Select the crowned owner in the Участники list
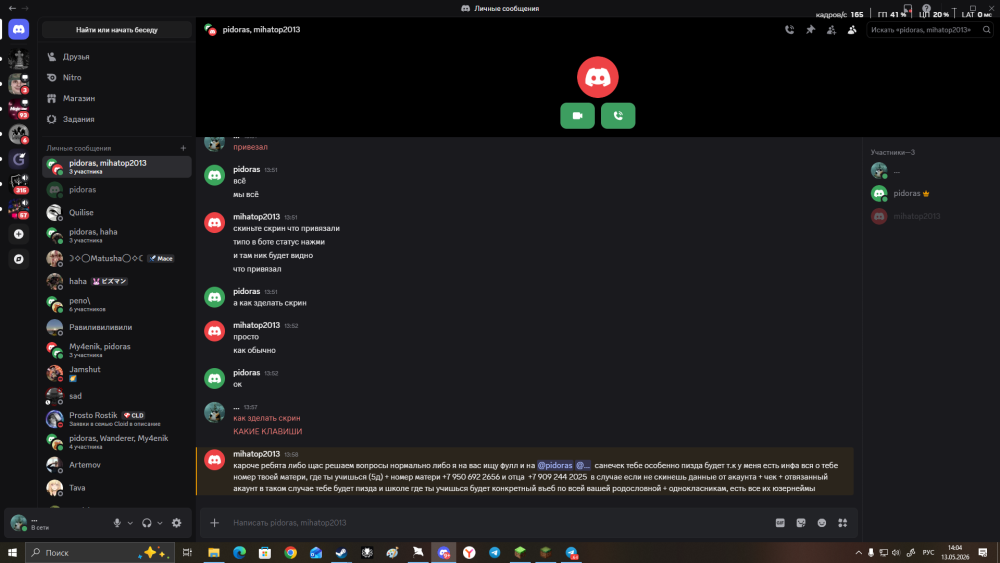The image size is (1000, 563). click(928, 193)
